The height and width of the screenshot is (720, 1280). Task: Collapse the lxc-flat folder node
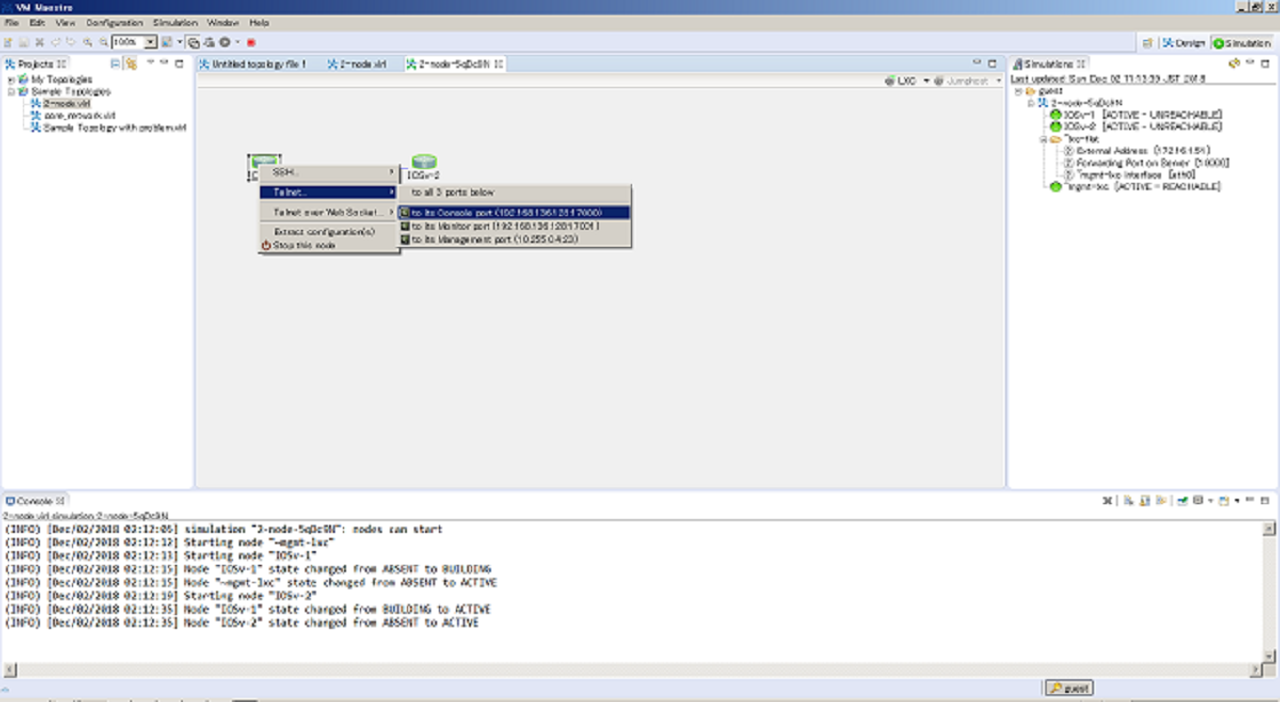pyautogui.click(x=1043, y=139)
